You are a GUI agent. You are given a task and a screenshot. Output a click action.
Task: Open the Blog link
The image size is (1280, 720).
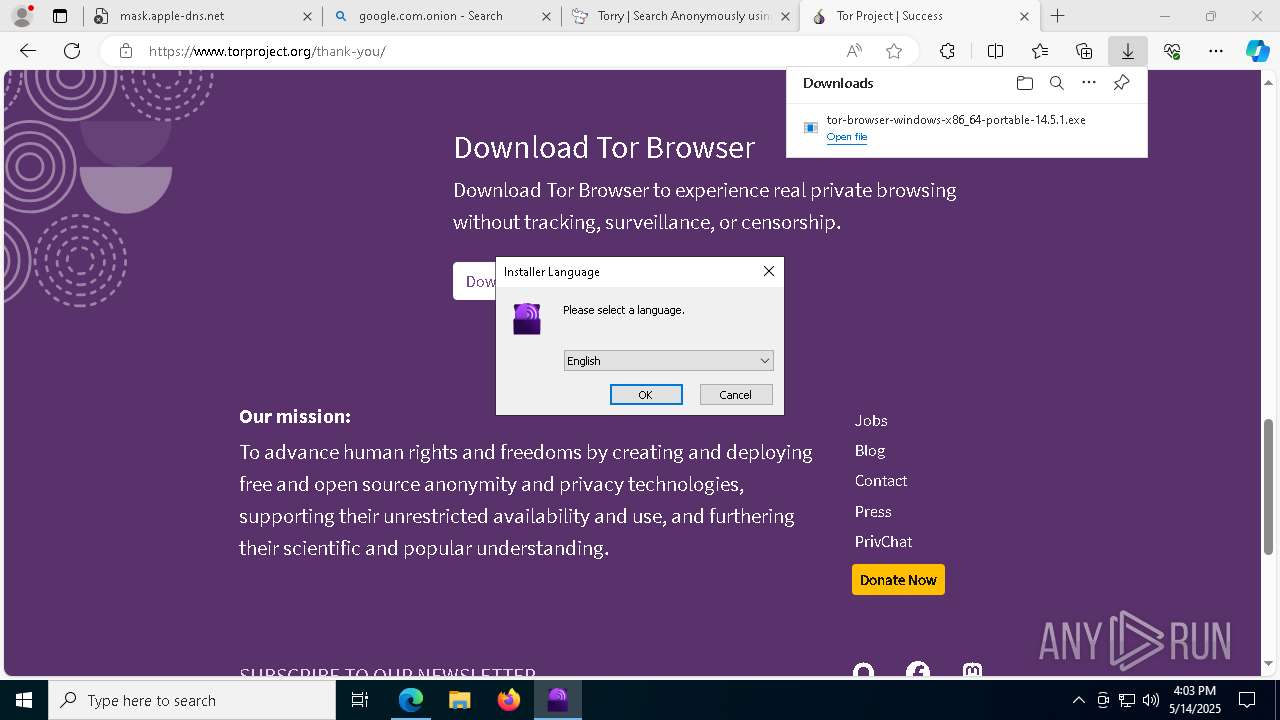pyautogui.click(x=870, y=451)
